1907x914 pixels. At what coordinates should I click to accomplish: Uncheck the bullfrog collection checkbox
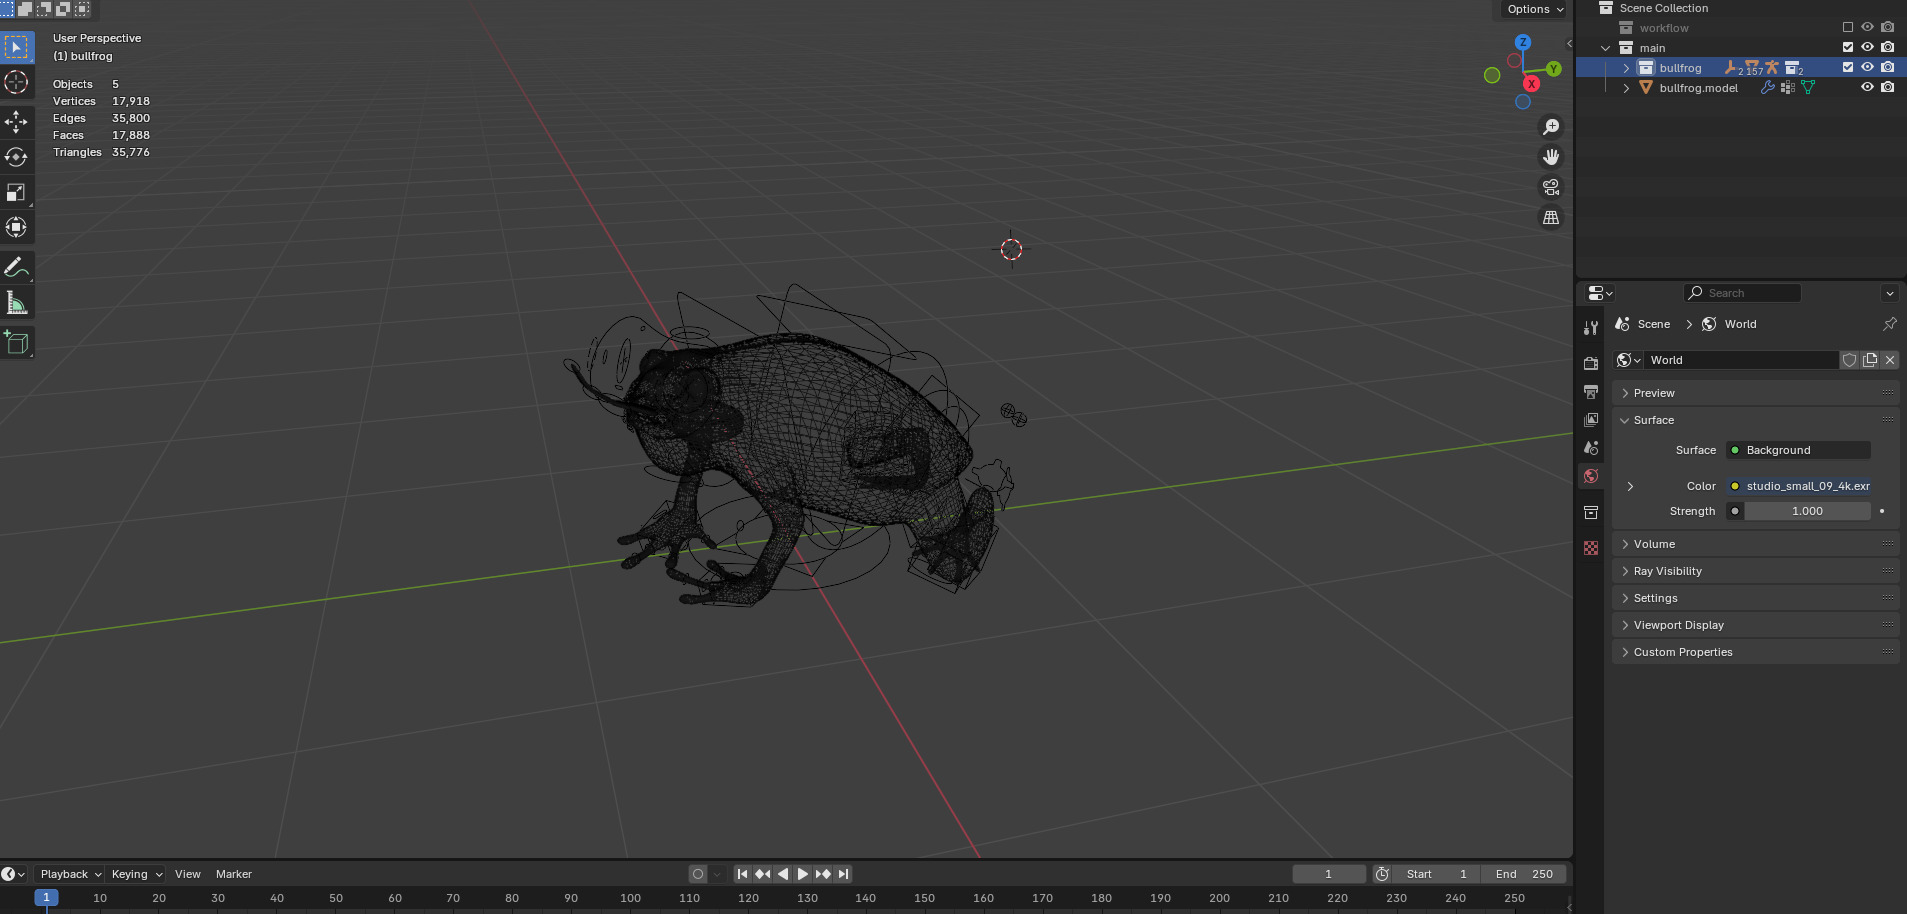click(1848, 68)
